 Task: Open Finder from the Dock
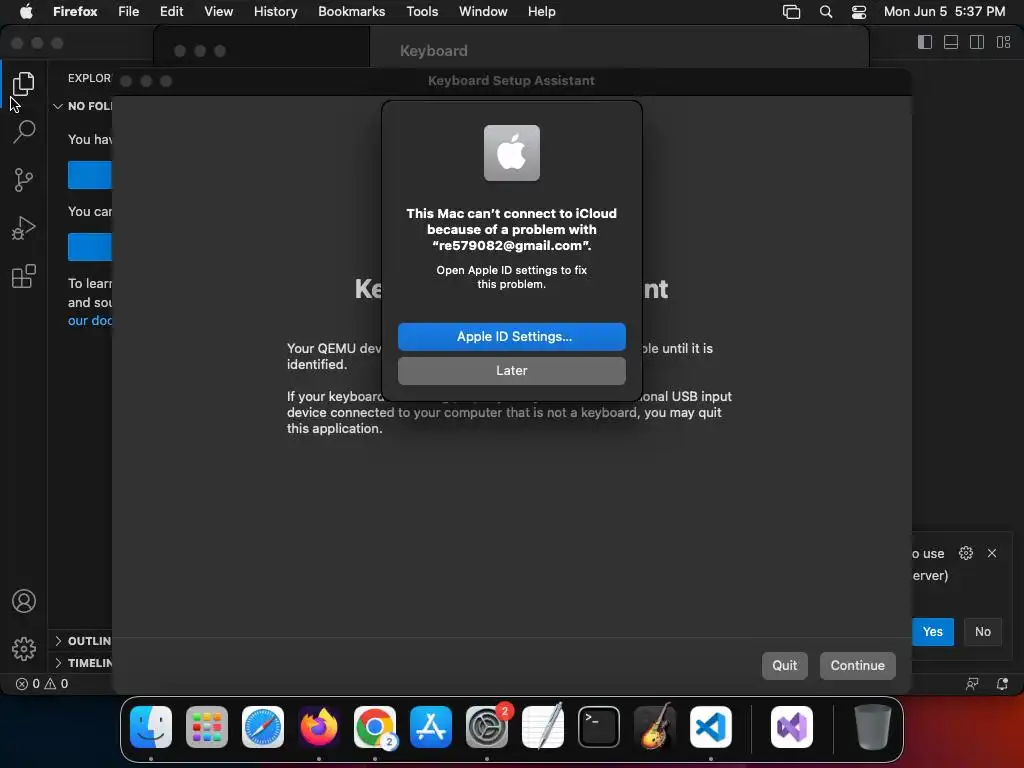[x=151, y=727]
